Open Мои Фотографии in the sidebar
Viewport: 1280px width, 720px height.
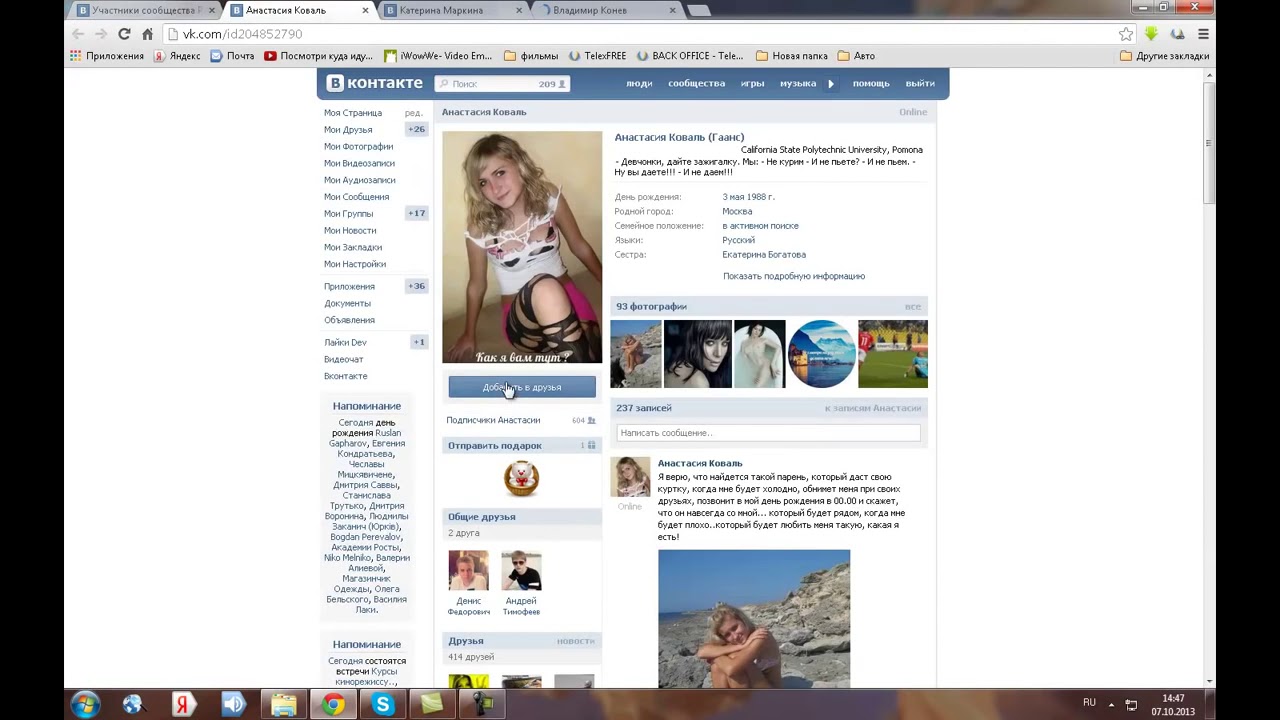(358, 147)
